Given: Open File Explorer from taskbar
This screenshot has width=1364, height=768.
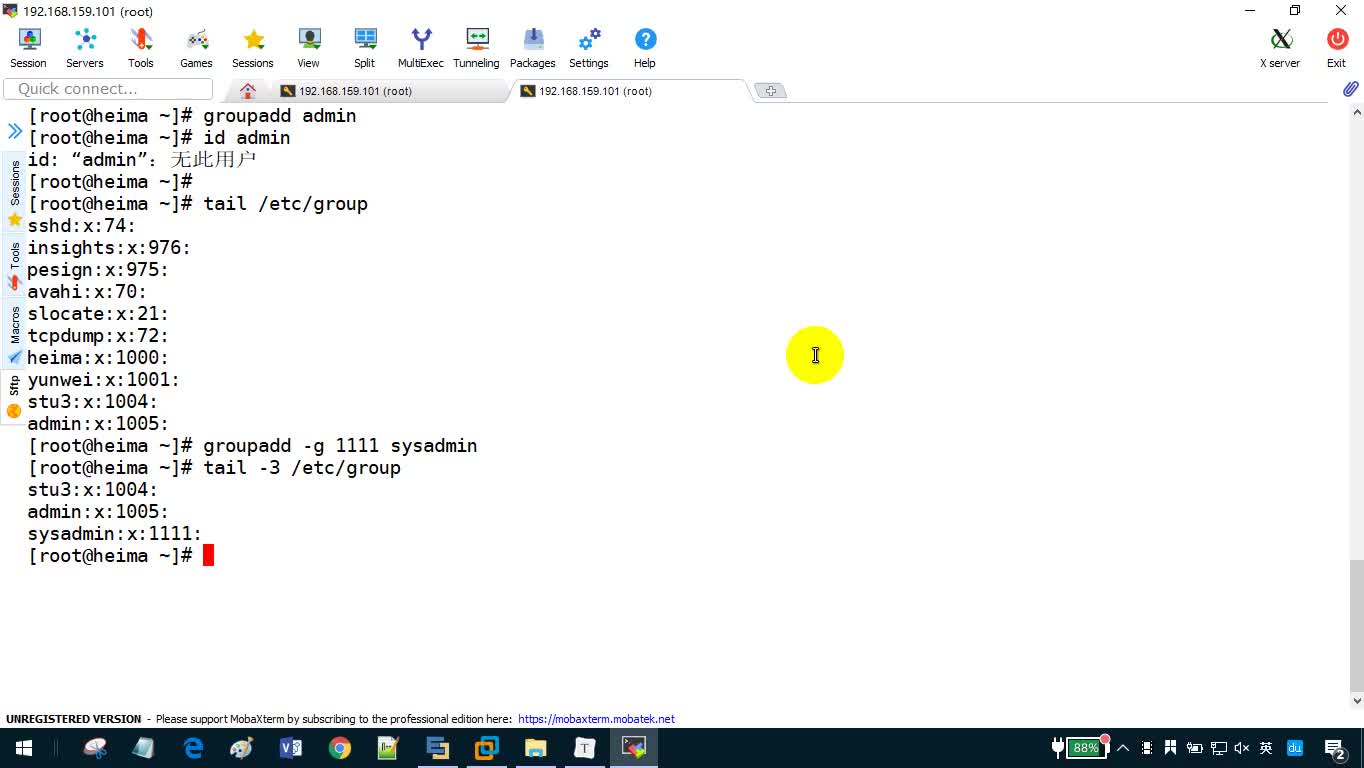Looking at the screenshot, I should pos(536,748).
